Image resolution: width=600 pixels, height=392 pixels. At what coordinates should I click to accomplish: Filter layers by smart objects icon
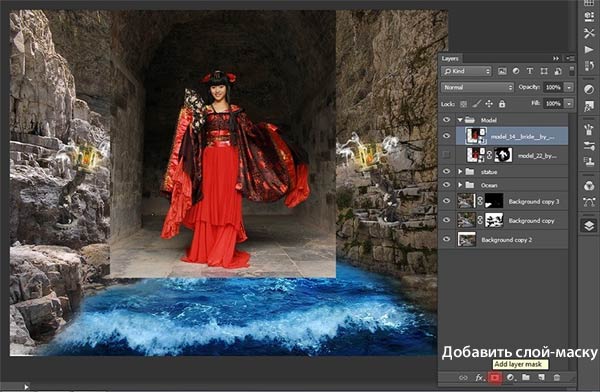click(558, 71)
